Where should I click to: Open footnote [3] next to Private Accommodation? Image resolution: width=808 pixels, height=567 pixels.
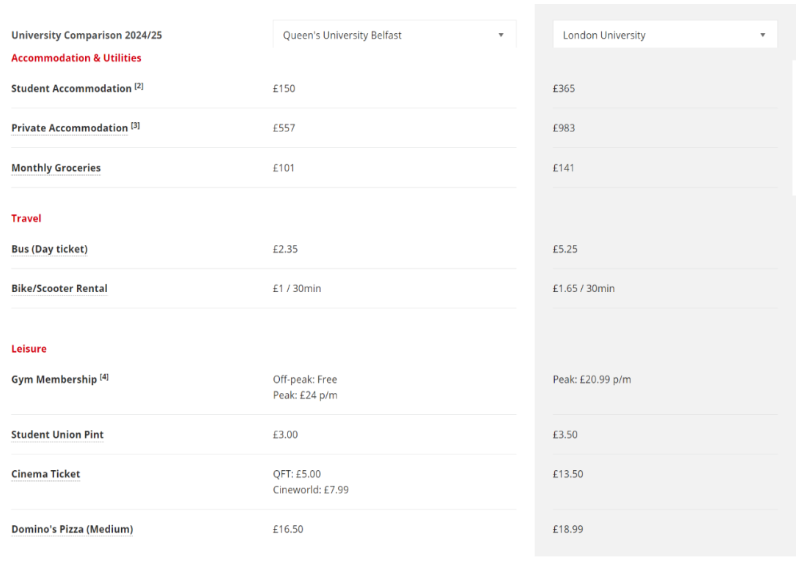pos(135,125)
